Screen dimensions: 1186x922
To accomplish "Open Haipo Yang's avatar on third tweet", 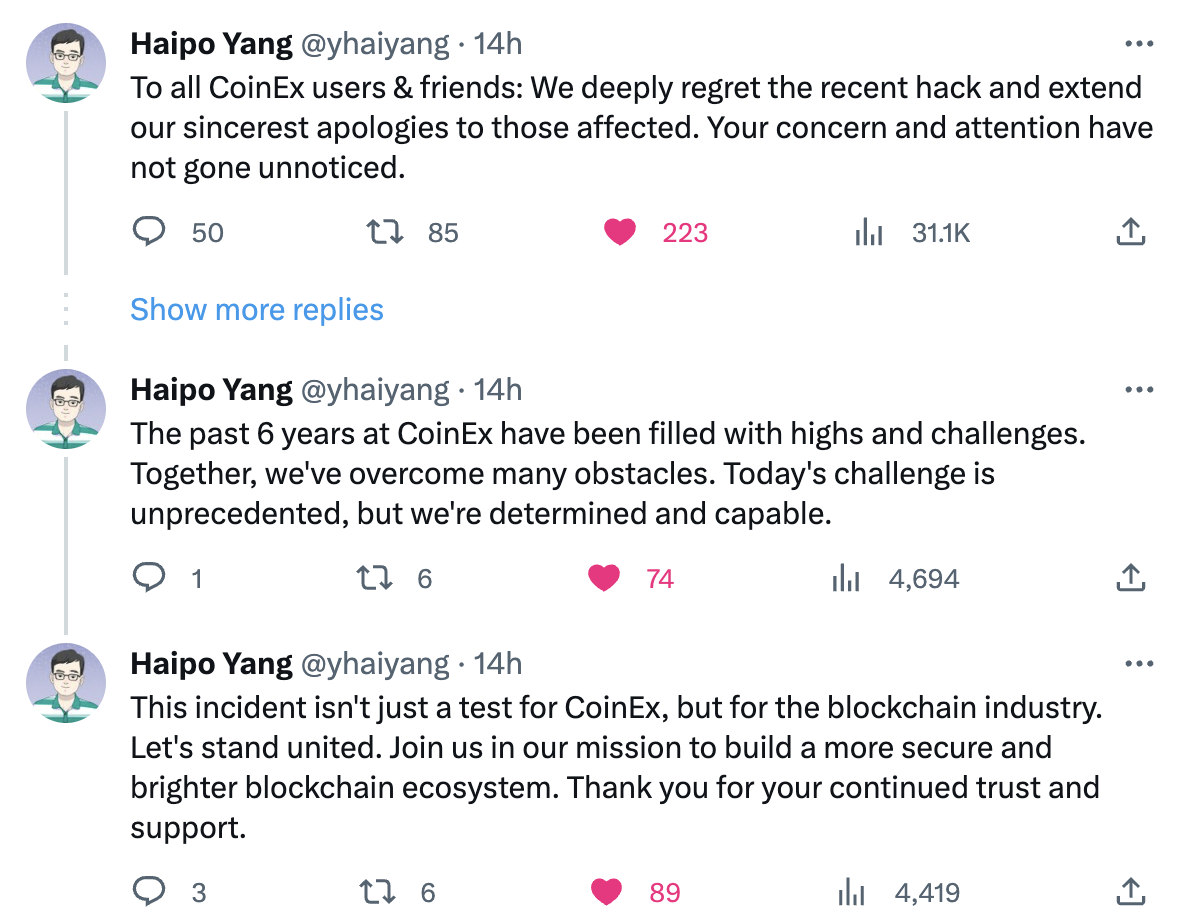I will click(x=66, y=683).
